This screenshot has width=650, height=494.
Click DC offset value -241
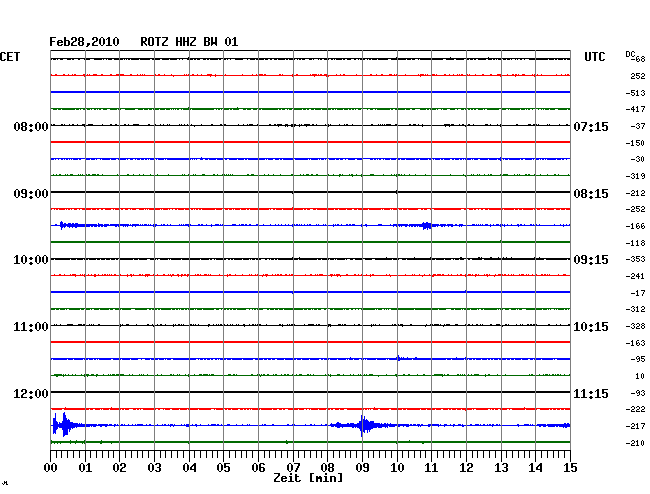(635, 276)
